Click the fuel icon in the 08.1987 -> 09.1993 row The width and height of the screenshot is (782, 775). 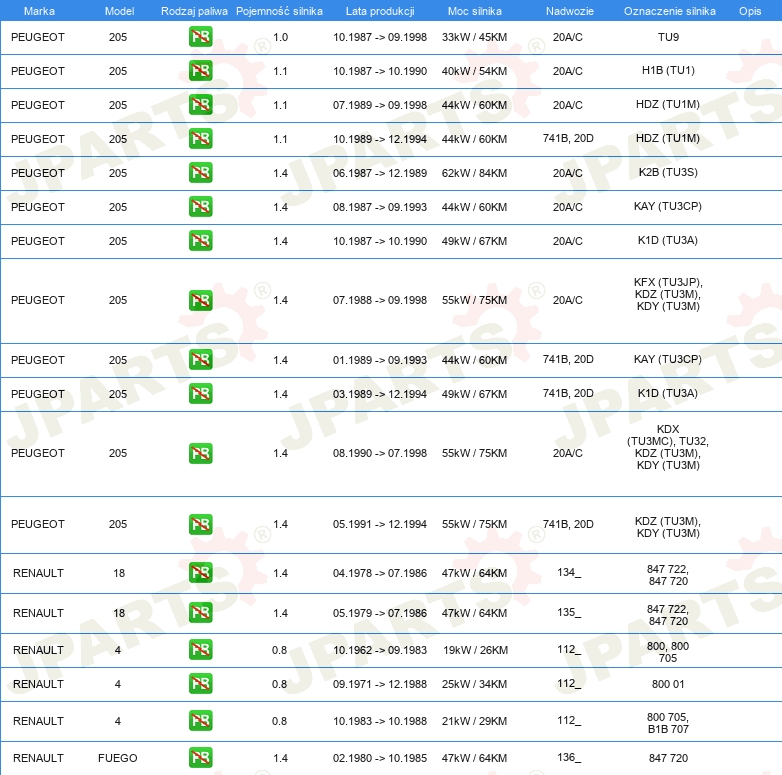200,206
